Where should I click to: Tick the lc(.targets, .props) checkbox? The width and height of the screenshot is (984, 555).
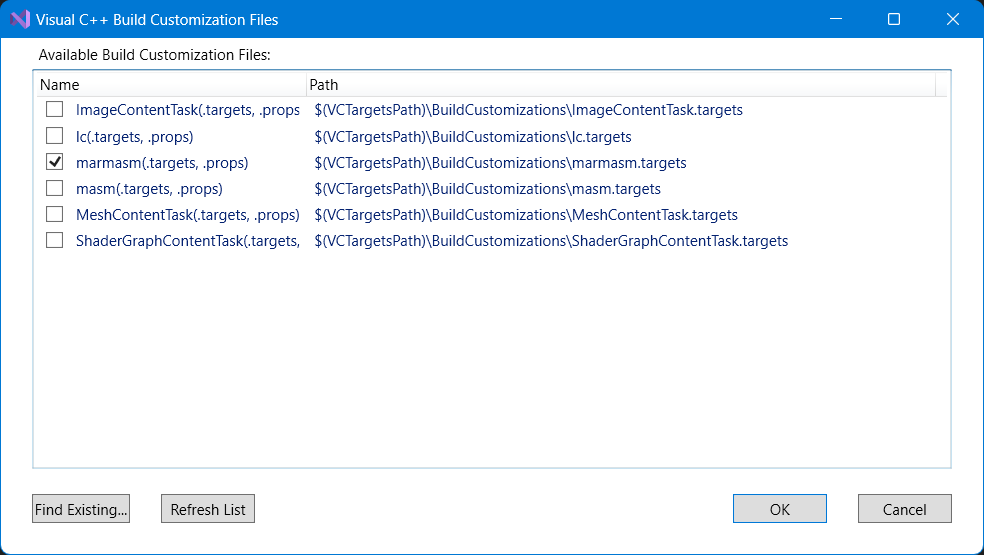point(55,136)
